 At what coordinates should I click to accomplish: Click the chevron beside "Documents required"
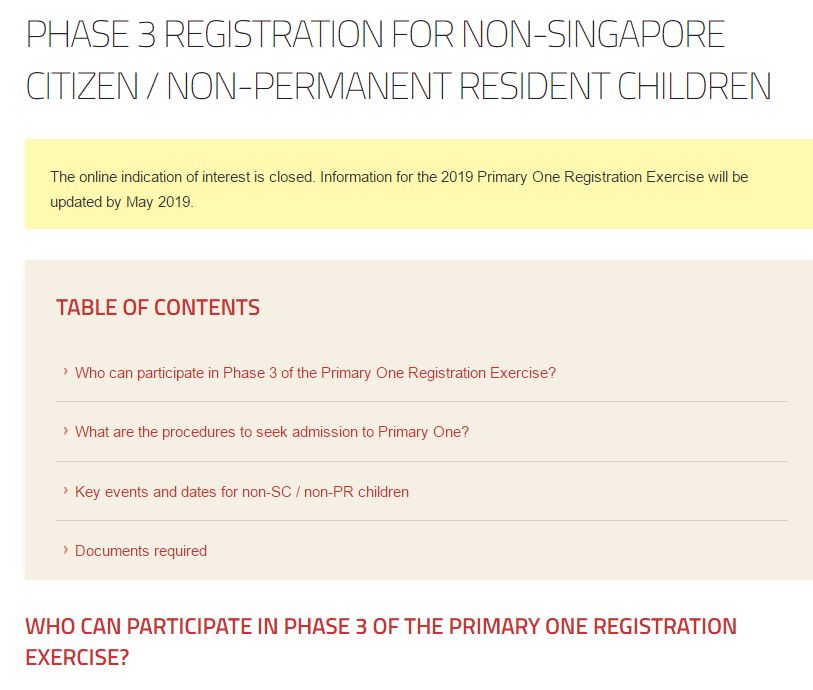click(x=65, y=550)
